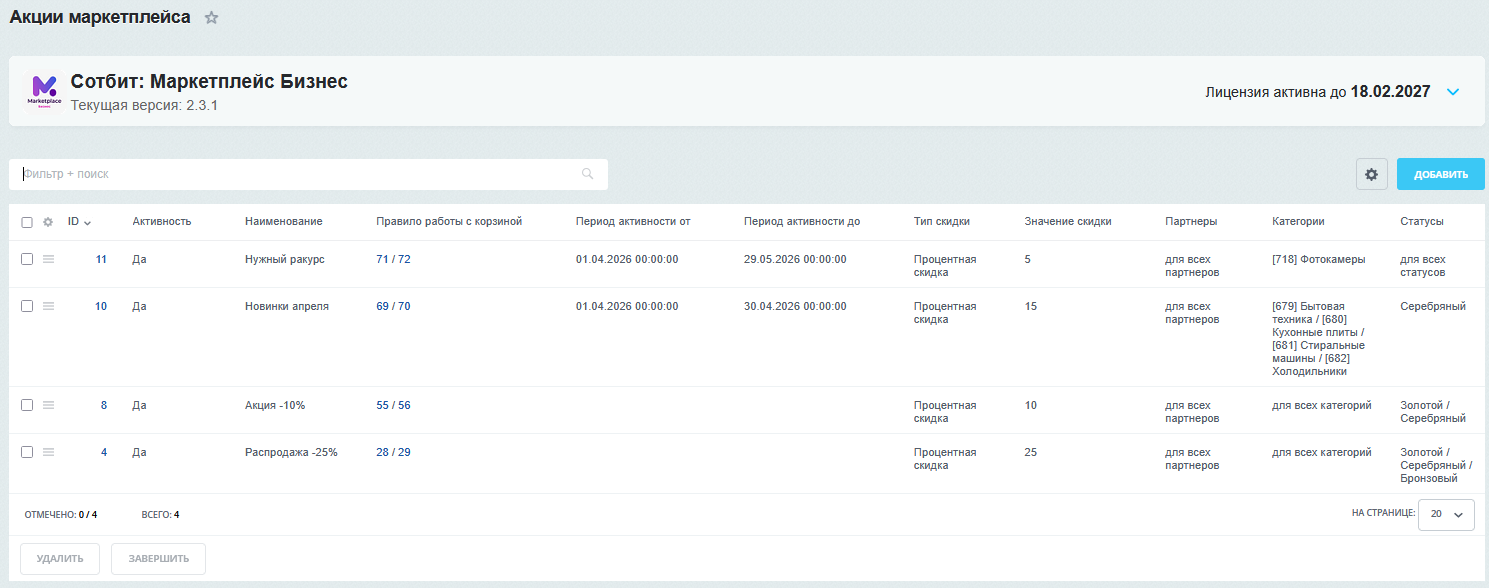
Task: Sort by Наименование column header
Action: [x=283, y=222]
